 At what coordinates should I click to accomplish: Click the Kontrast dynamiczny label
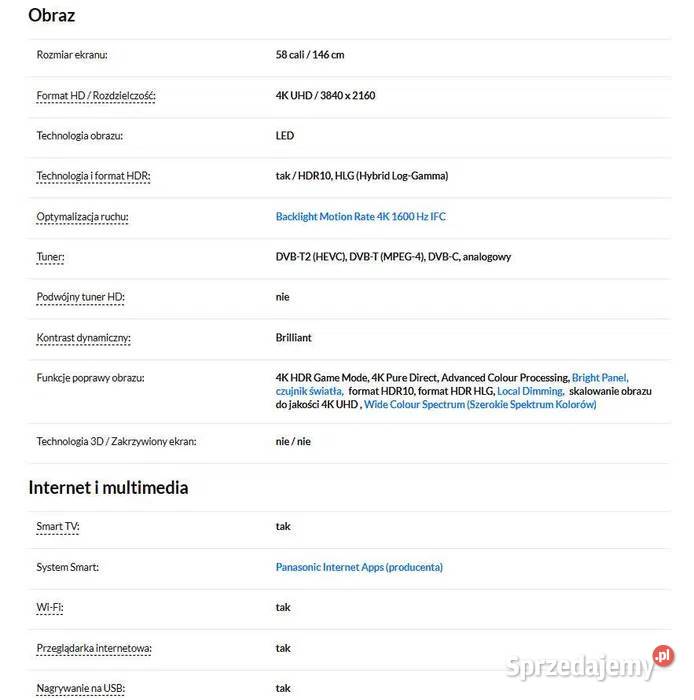(x=83, y=338)
